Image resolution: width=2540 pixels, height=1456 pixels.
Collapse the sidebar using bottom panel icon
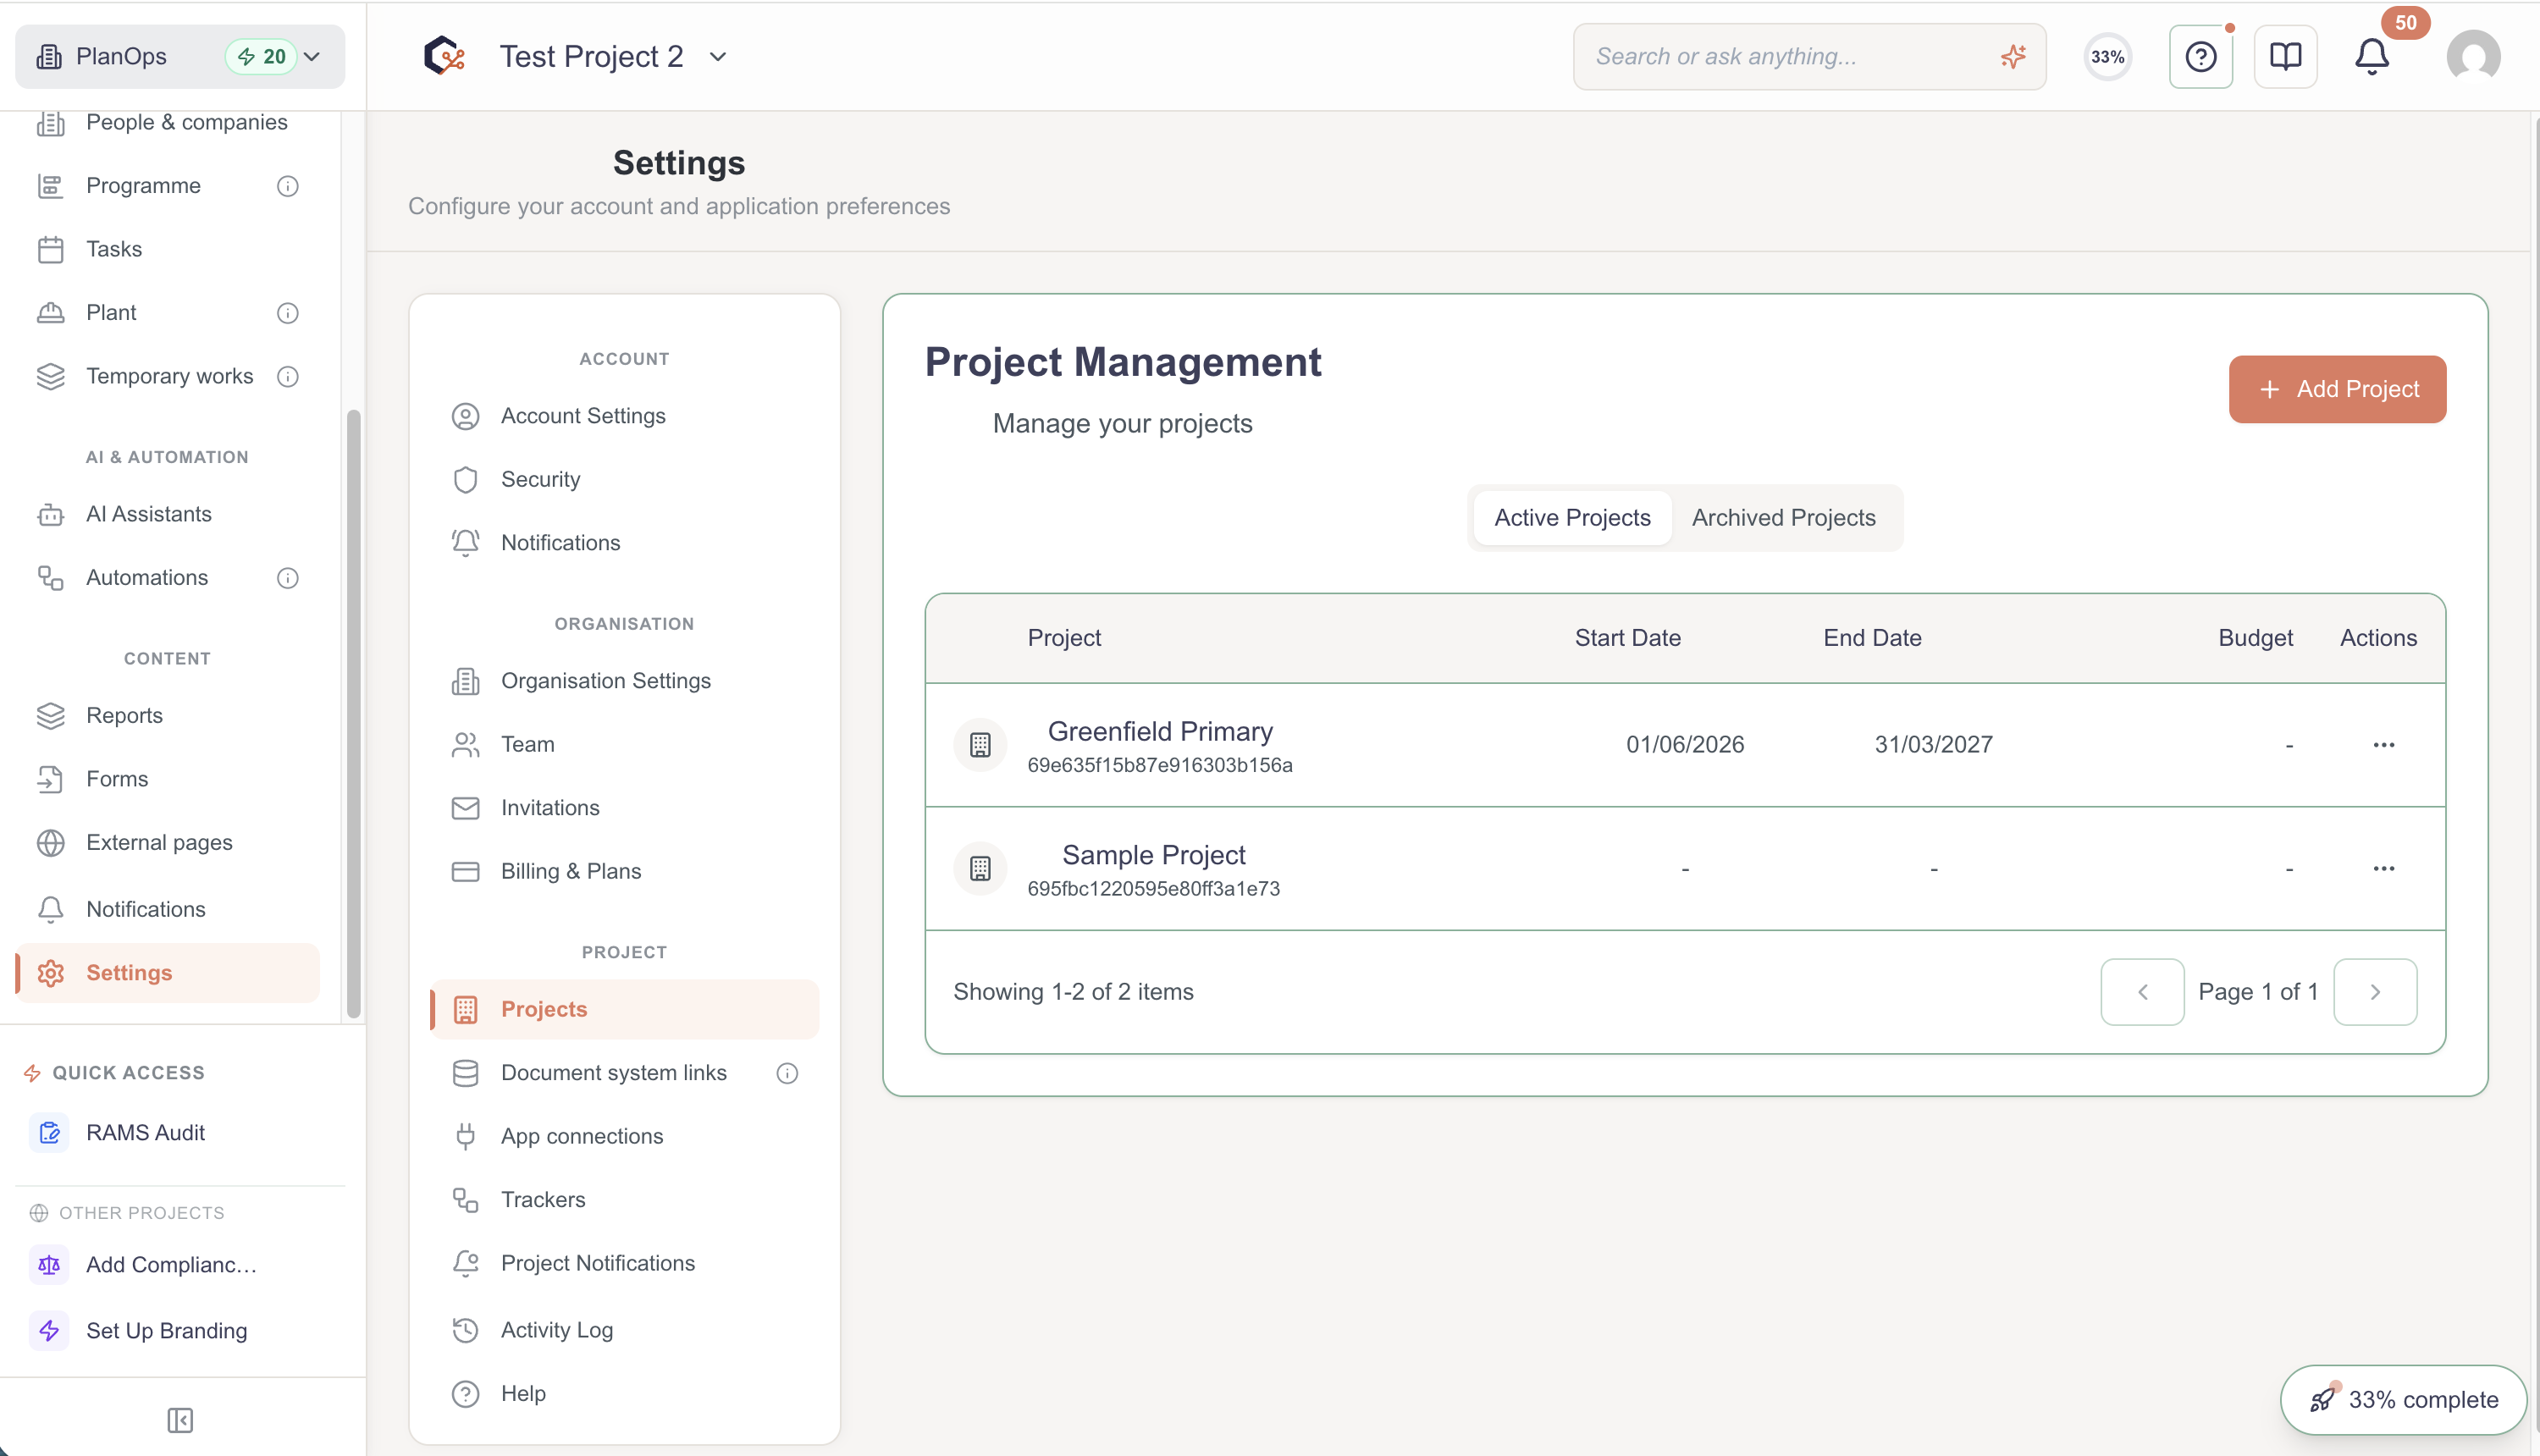click(180, 1420)
